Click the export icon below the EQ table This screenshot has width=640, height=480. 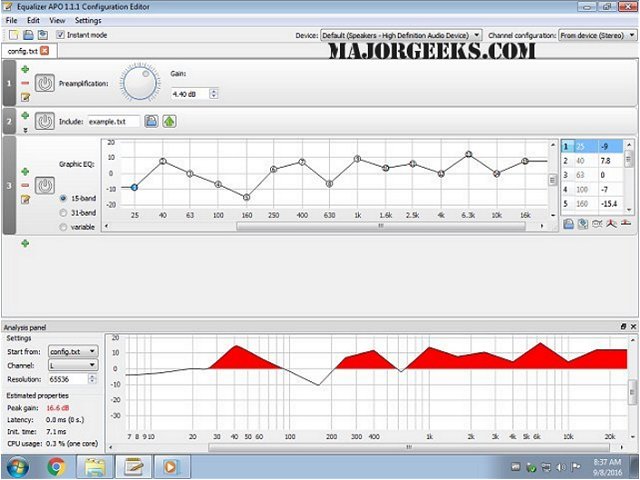point(583,224)
